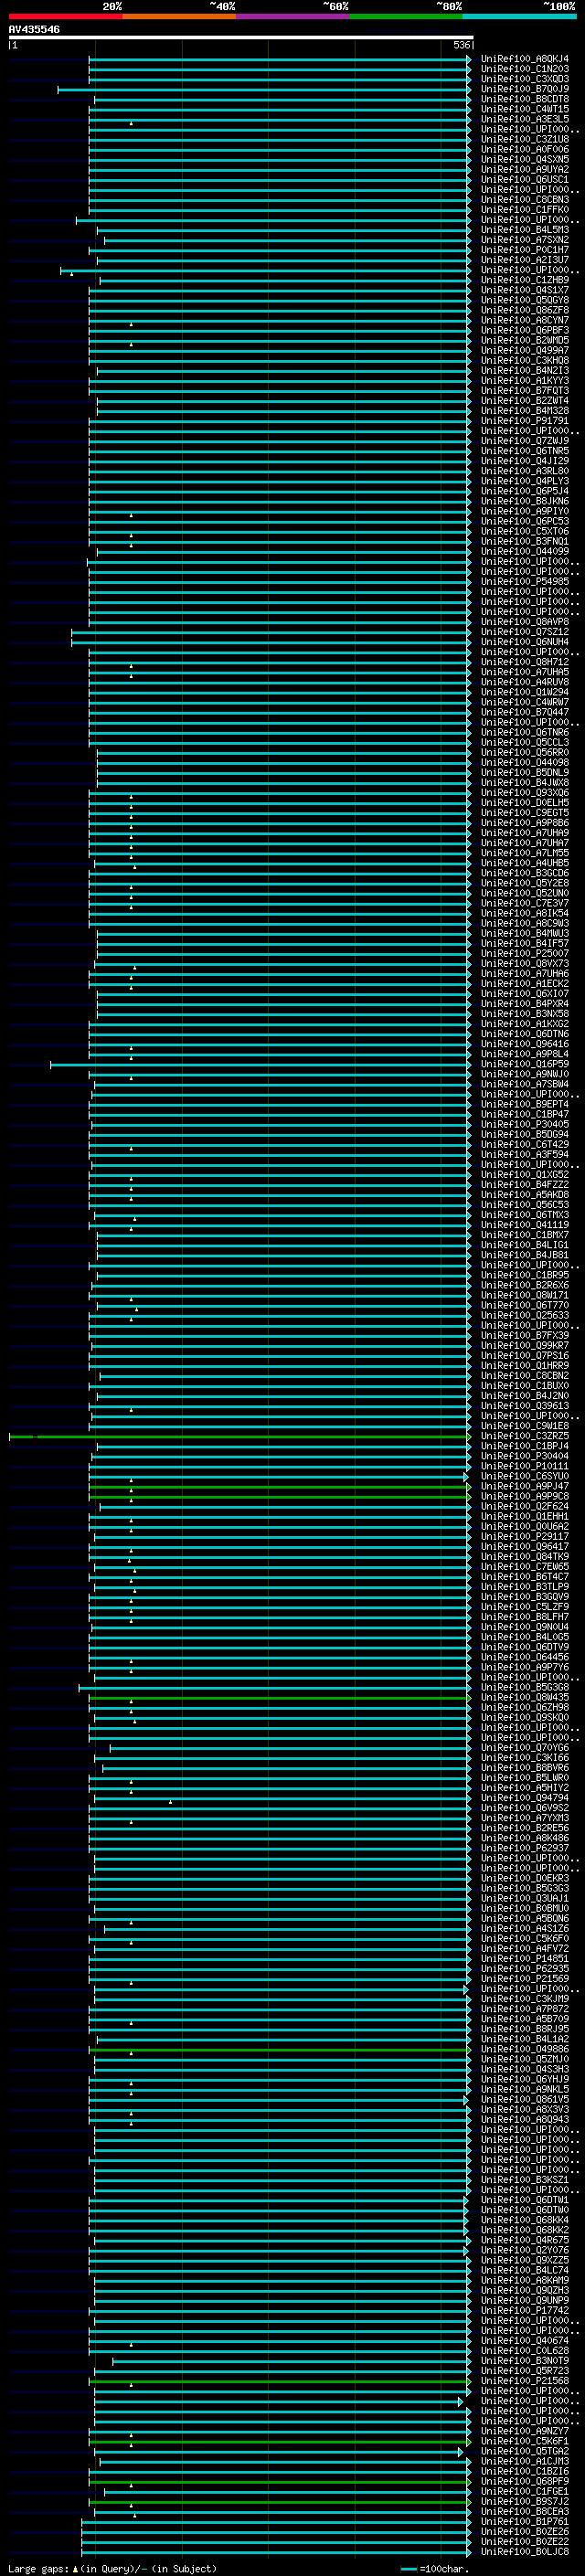This screenshot has width=585, height=2576.
Task: Open hit UniRef100_A8QKJ4
Action: coord(525,59)
